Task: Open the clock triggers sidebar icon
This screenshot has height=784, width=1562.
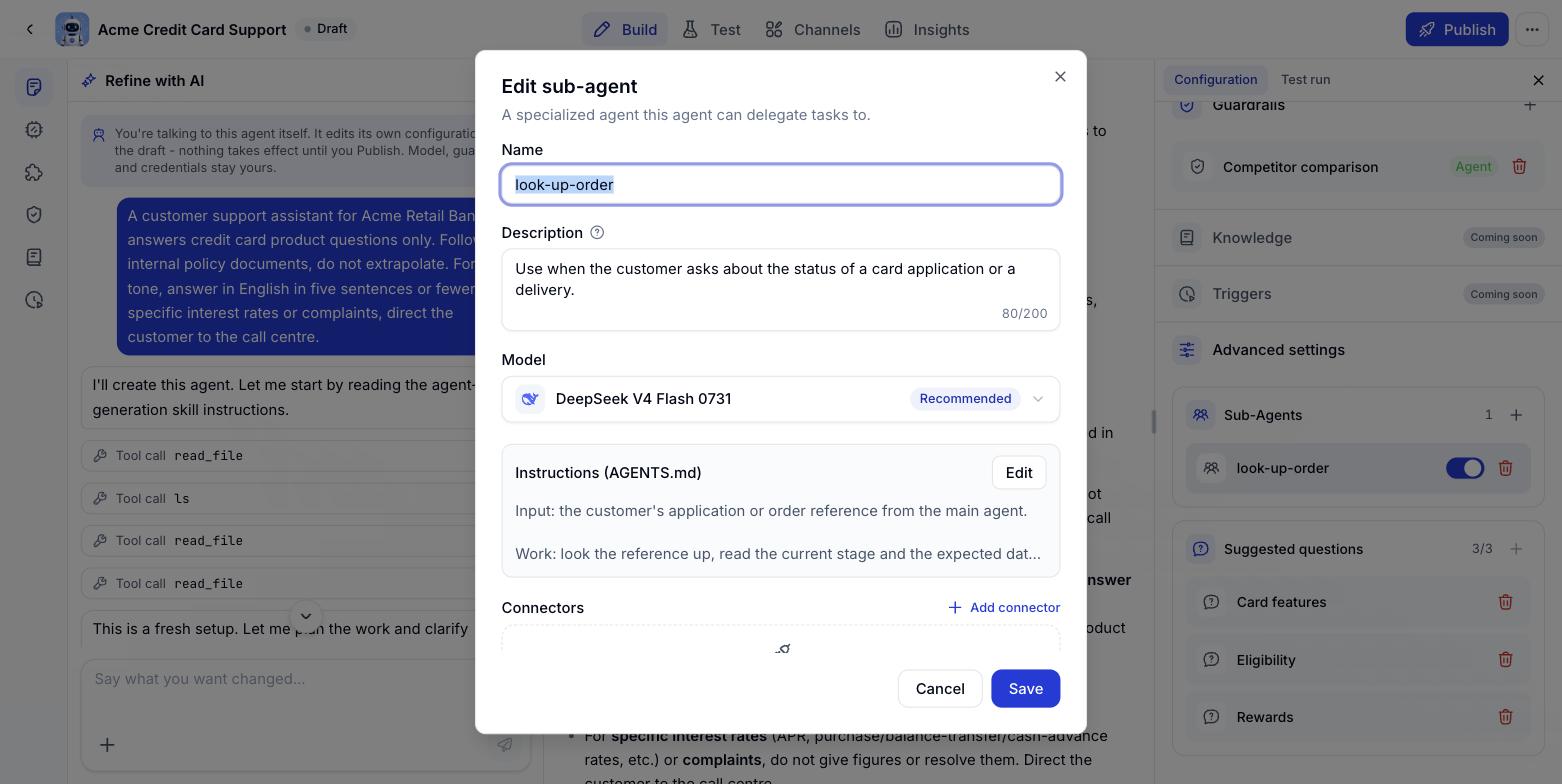Action: [34, 300]
